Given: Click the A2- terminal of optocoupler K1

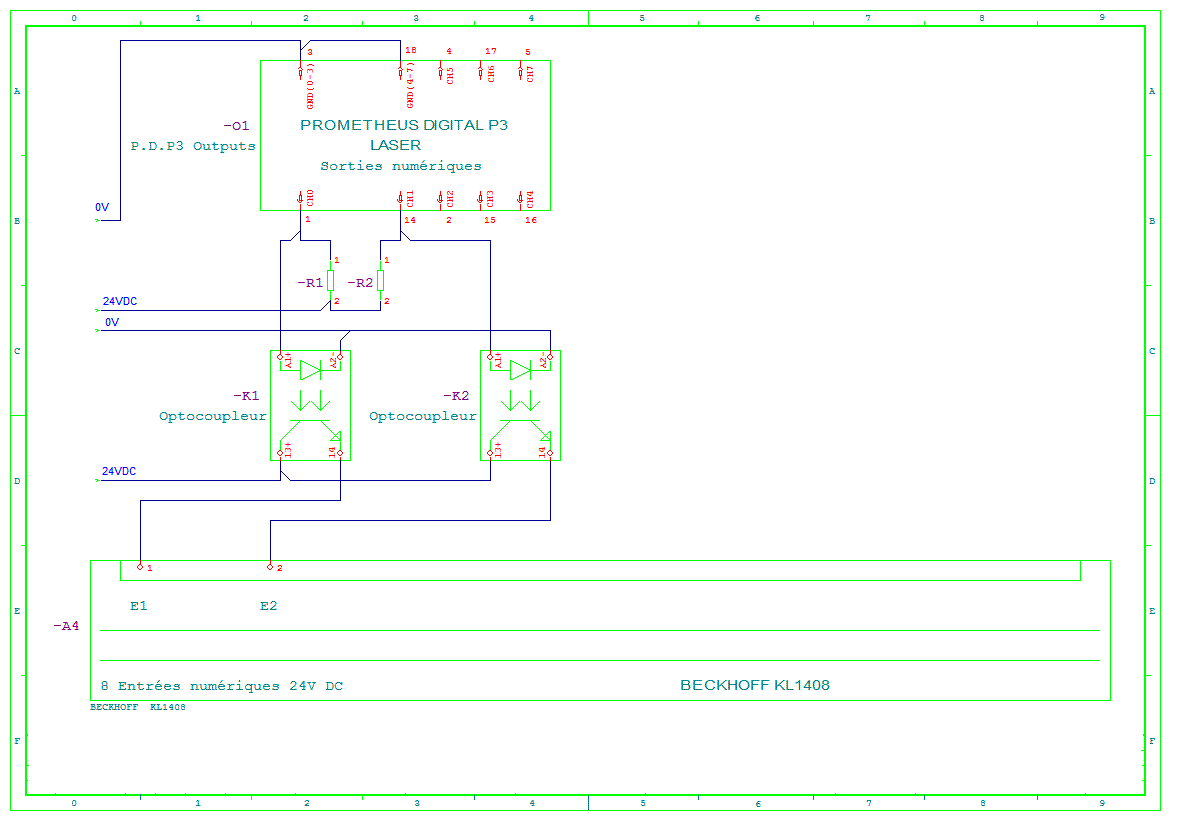Looking at the screenshot, I should (x=340, y=357).
